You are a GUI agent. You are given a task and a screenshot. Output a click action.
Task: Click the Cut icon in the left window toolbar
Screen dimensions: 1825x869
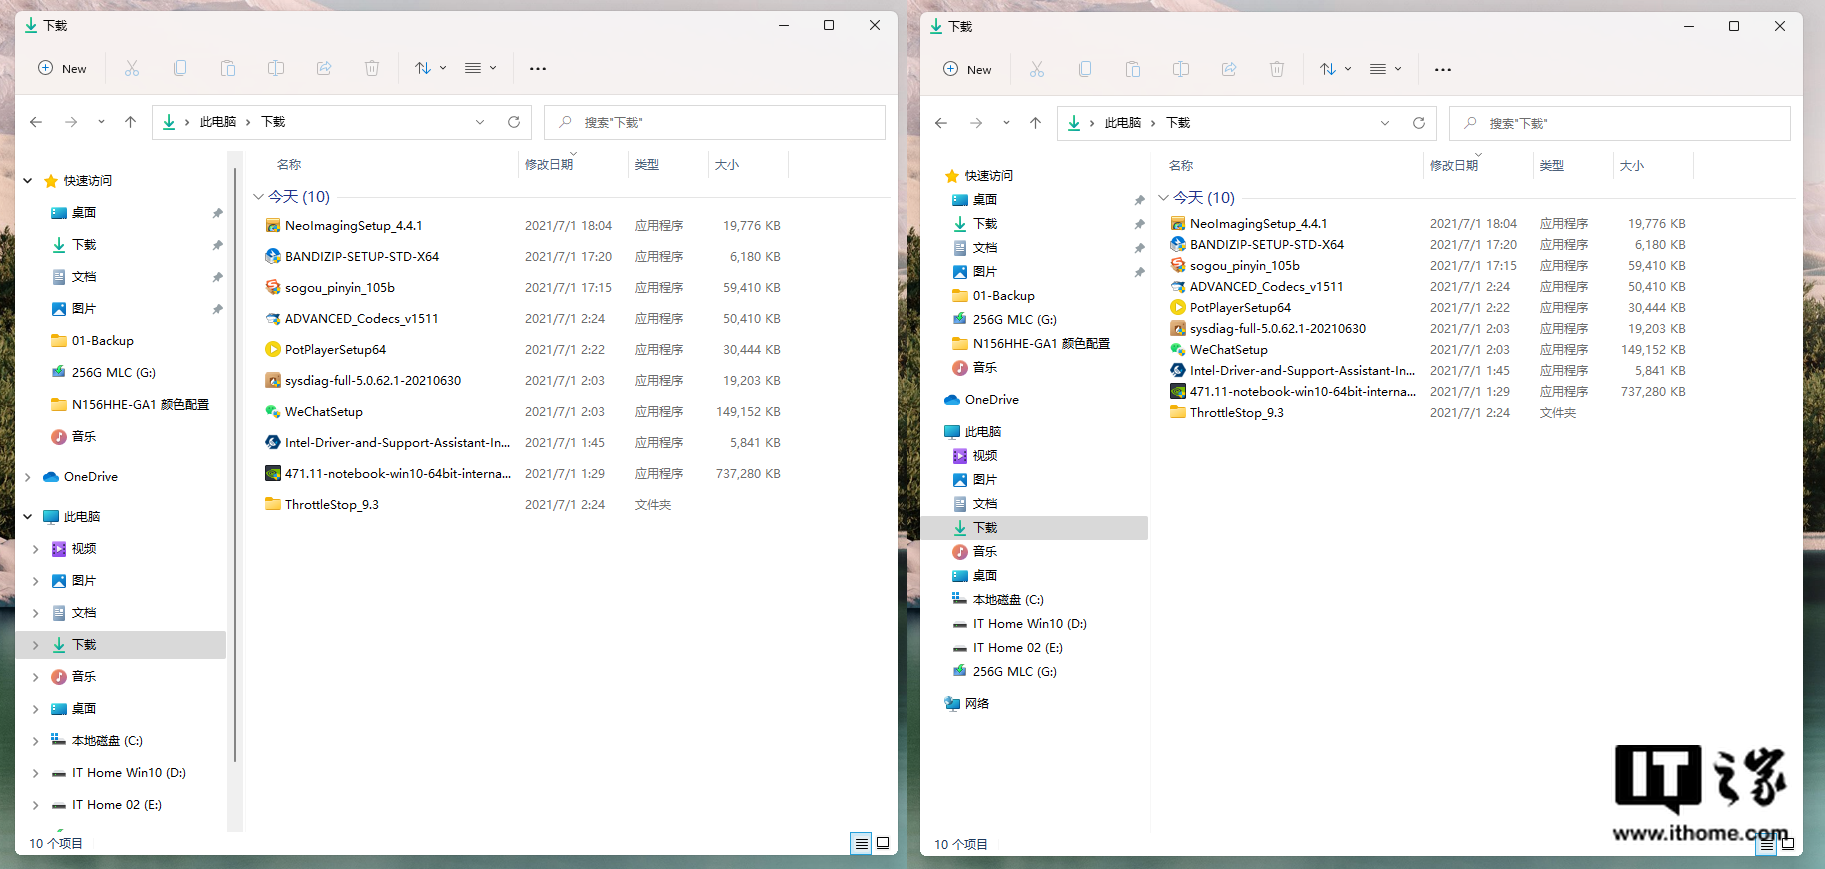tap(132, 68)
